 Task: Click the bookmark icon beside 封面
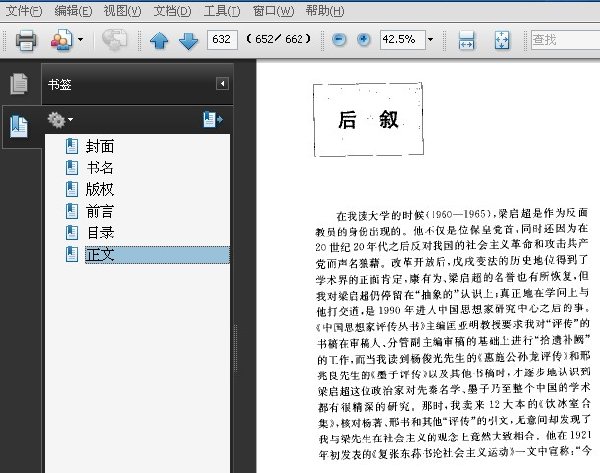(72, 147)
